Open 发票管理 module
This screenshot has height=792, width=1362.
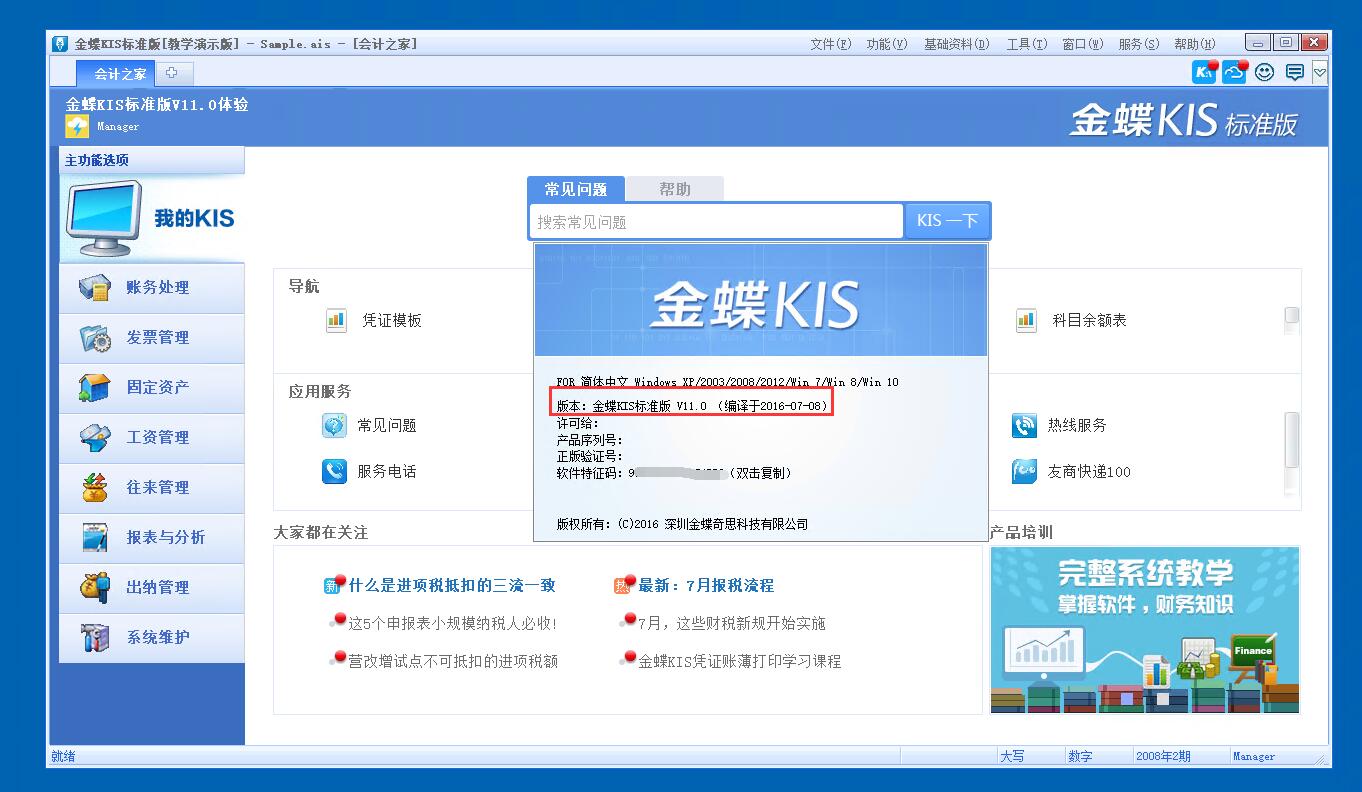click(x=151, y=338)
